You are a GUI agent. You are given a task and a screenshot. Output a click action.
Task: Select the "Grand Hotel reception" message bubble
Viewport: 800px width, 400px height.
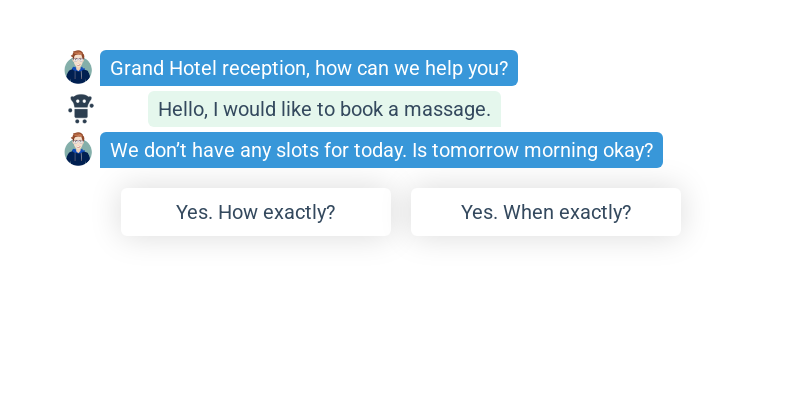[x=309, y=68]
